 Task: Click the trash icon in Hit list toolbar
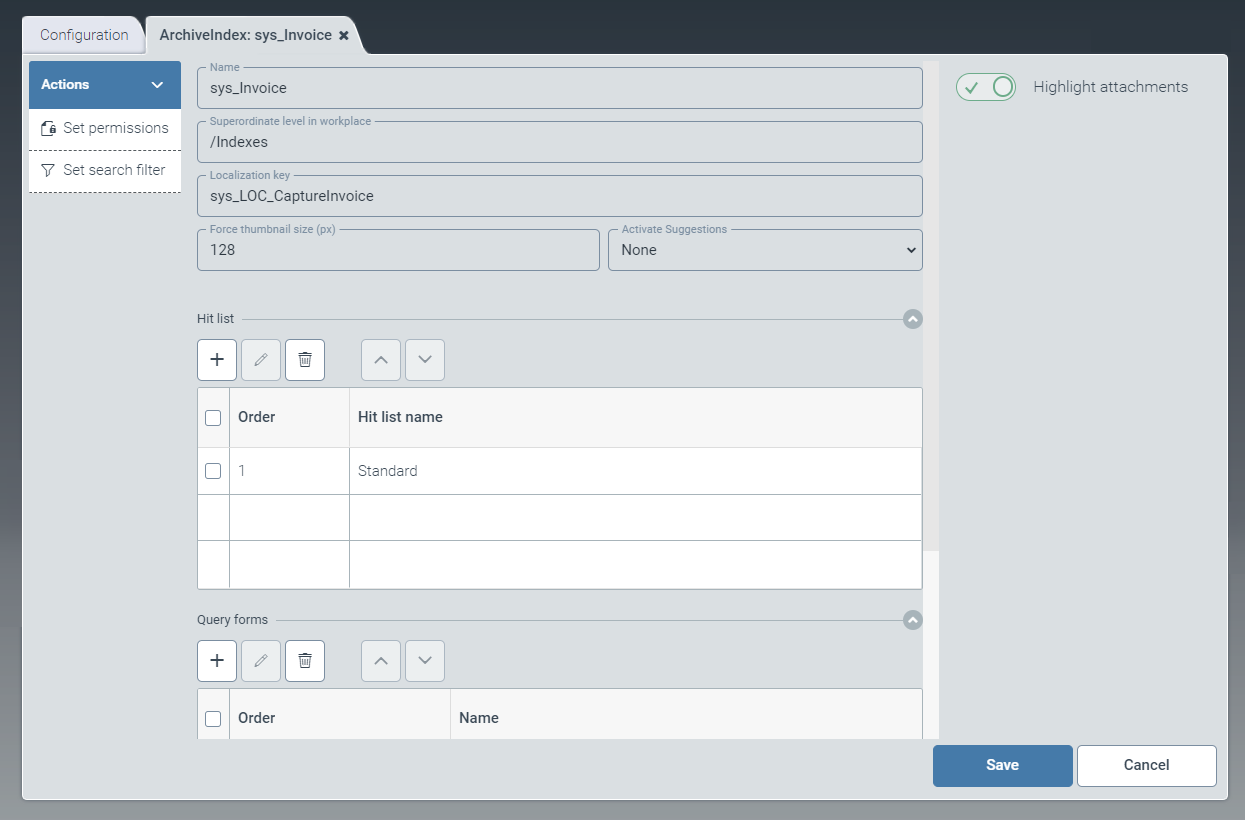point(305,360)
